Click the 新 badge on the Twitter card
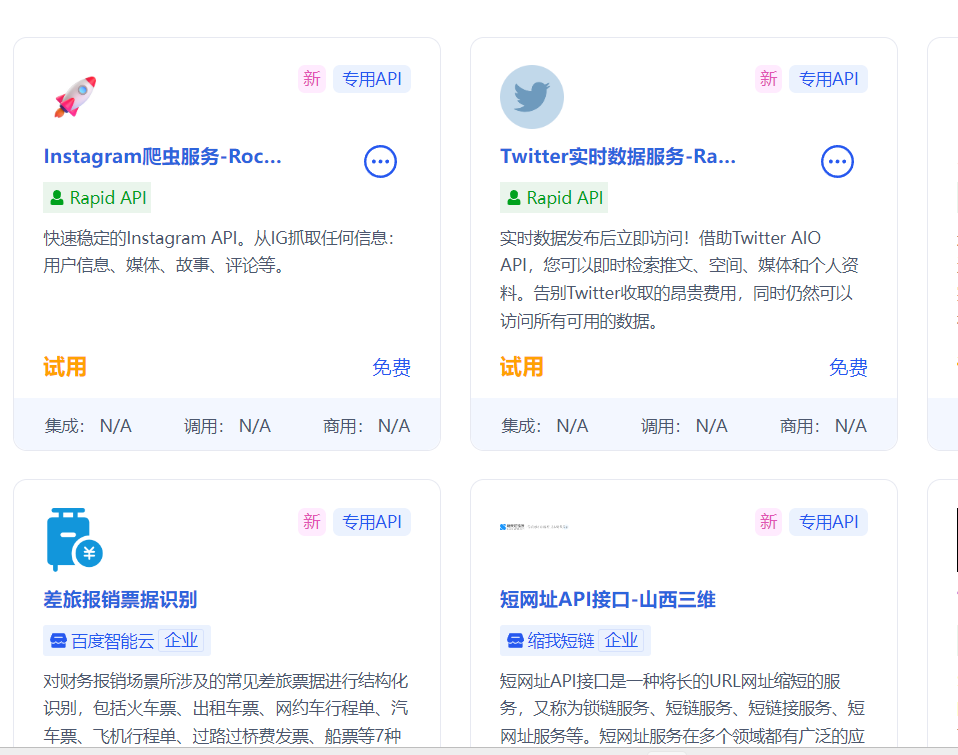The image size is (958, 755). (768, 79)
